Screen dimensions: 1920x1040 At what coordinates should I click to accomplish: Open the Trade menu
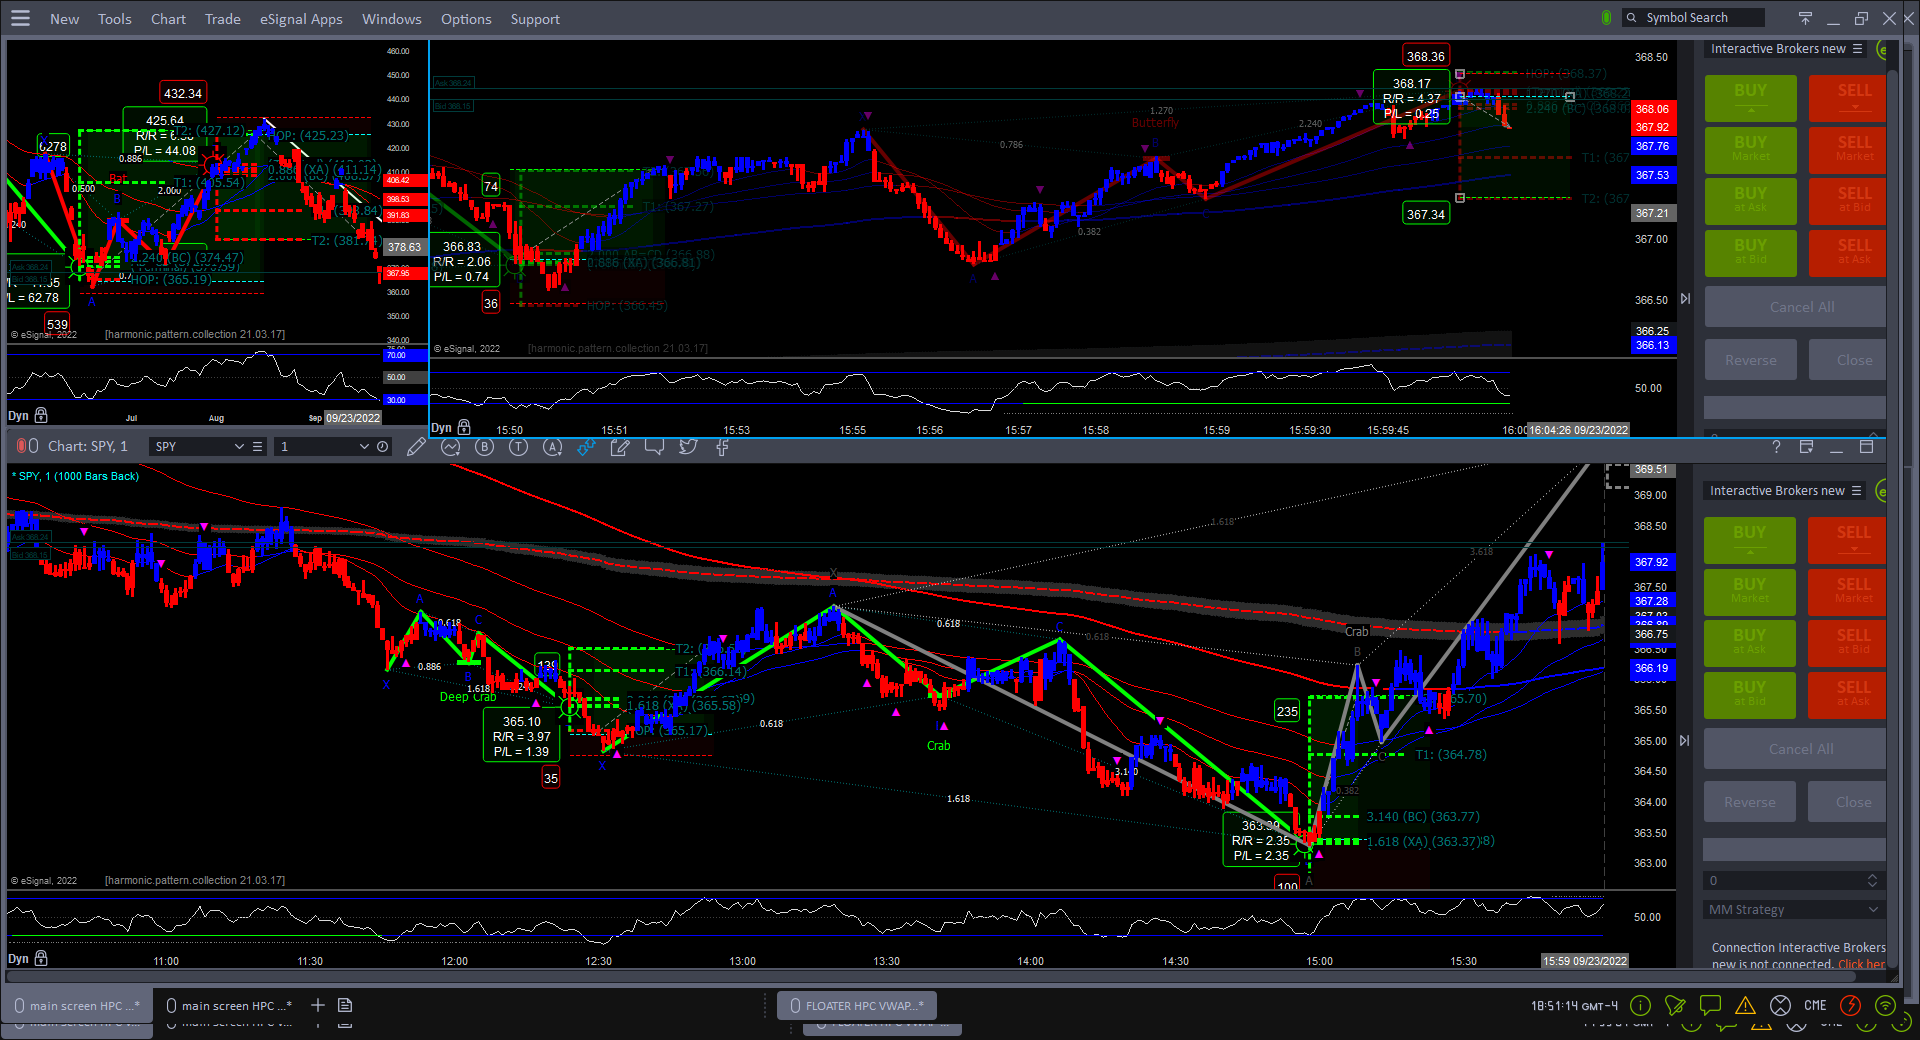click(223, 19)
